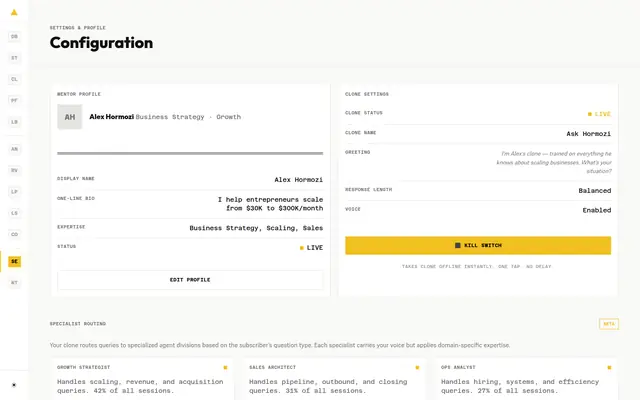Toggle the Ops Analyst yellow status dot
Image resolution: width=640 pixels, height=400 pixels.
pos(609,368)
